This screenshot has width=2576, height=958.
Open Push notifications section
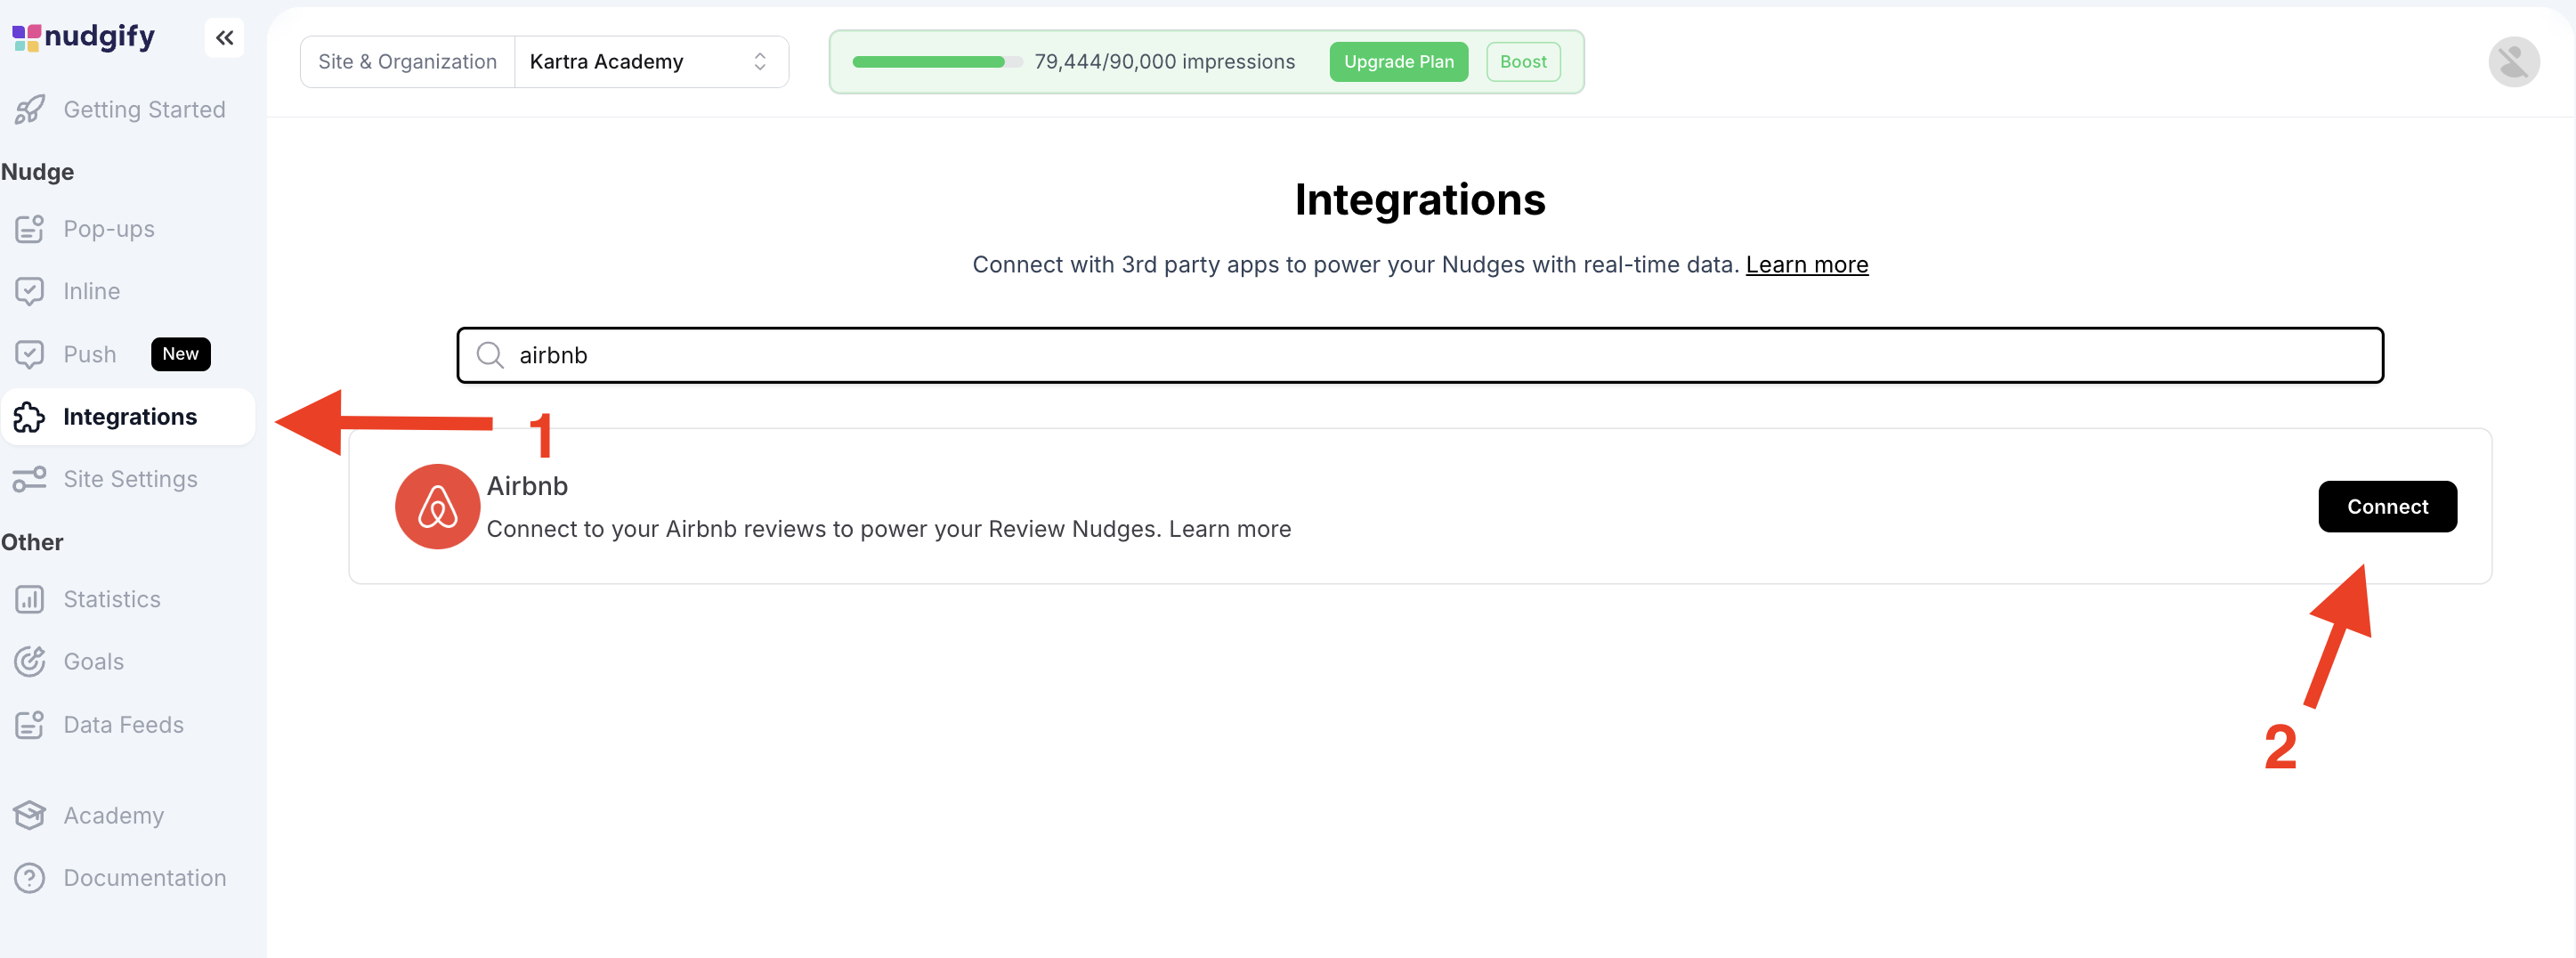pos(90,354)
